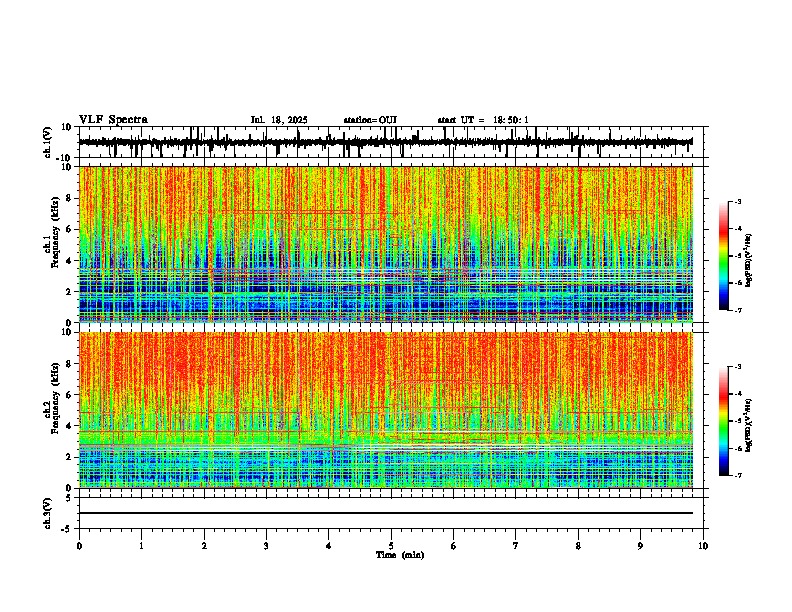Click the ch.2 frequency spectrogram panel

click(x=386, y=410)
